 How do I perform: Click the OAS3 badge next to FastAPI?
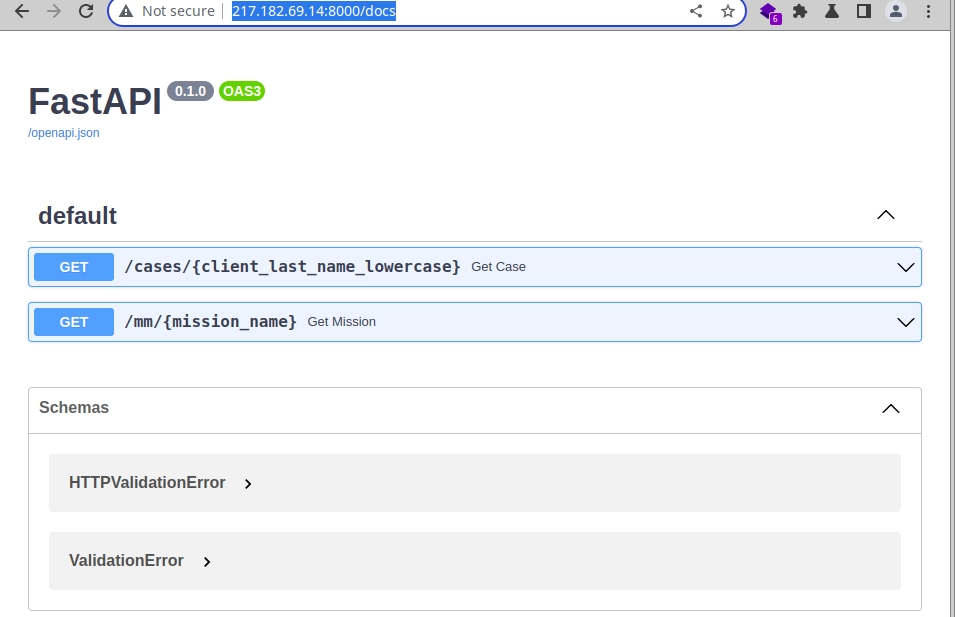(241, 91)
